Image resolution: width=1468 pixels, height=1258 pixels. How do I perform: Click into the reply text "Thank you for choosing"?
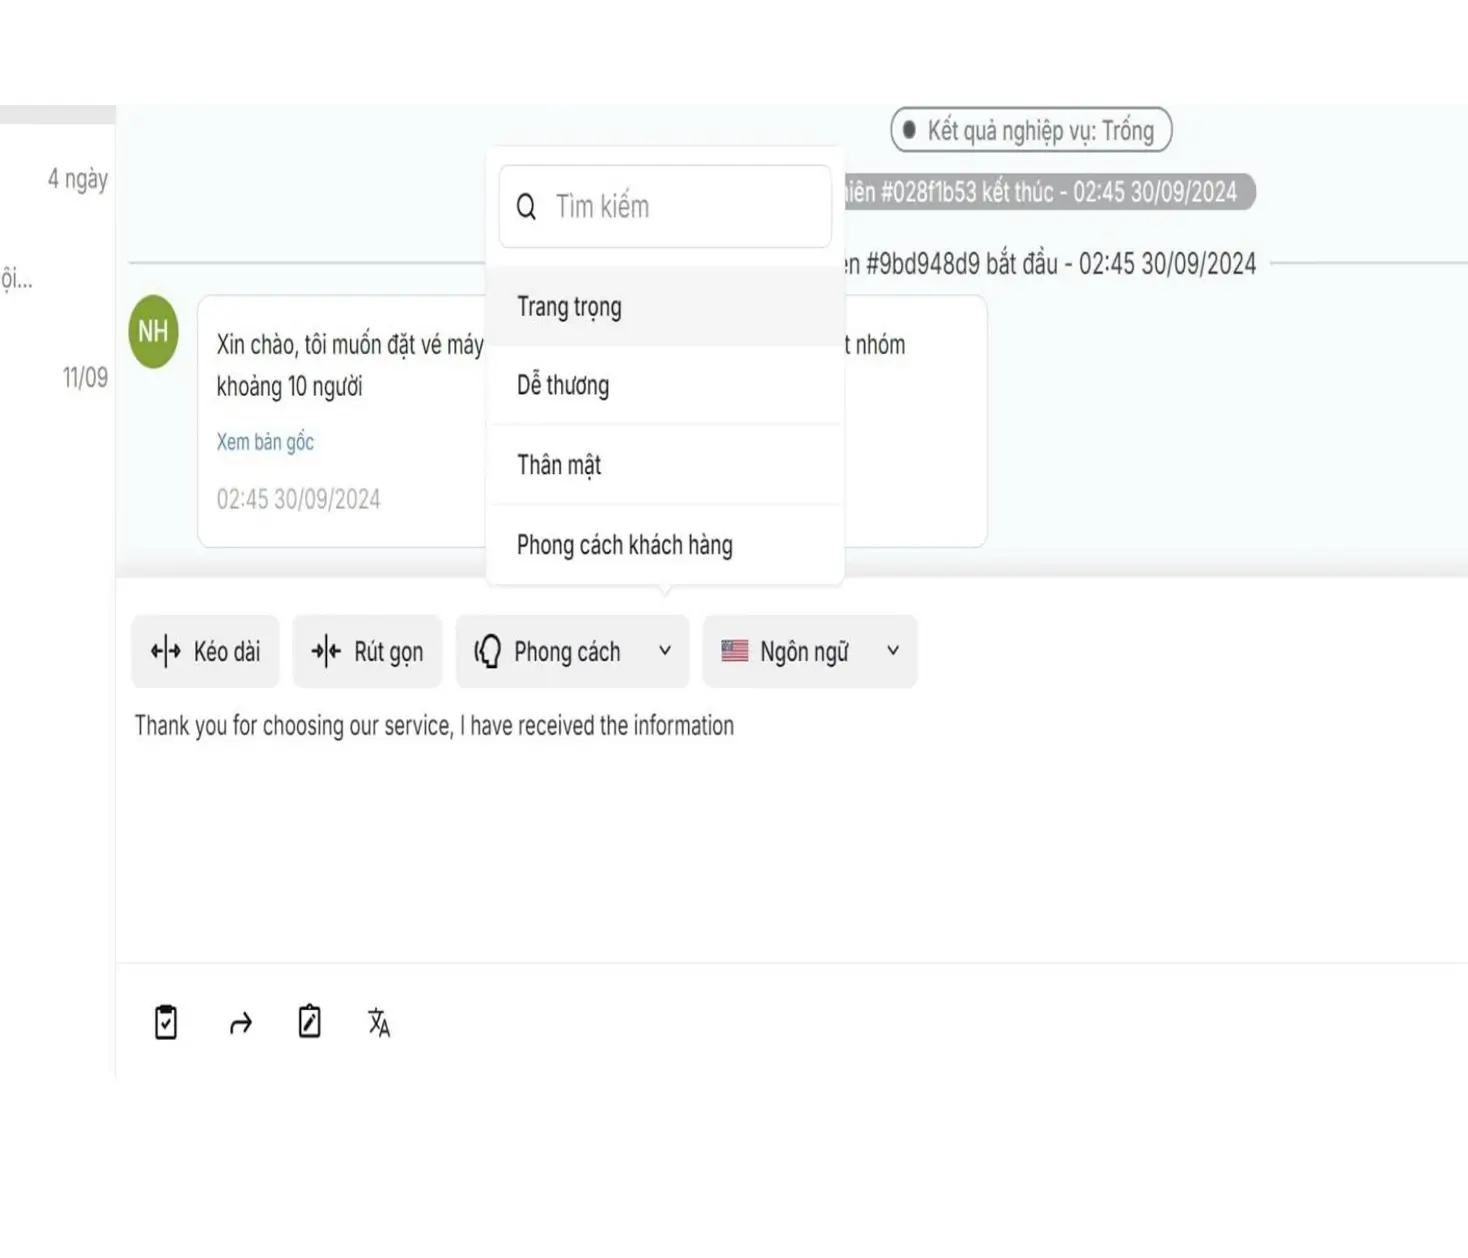[x=434, y=726]
